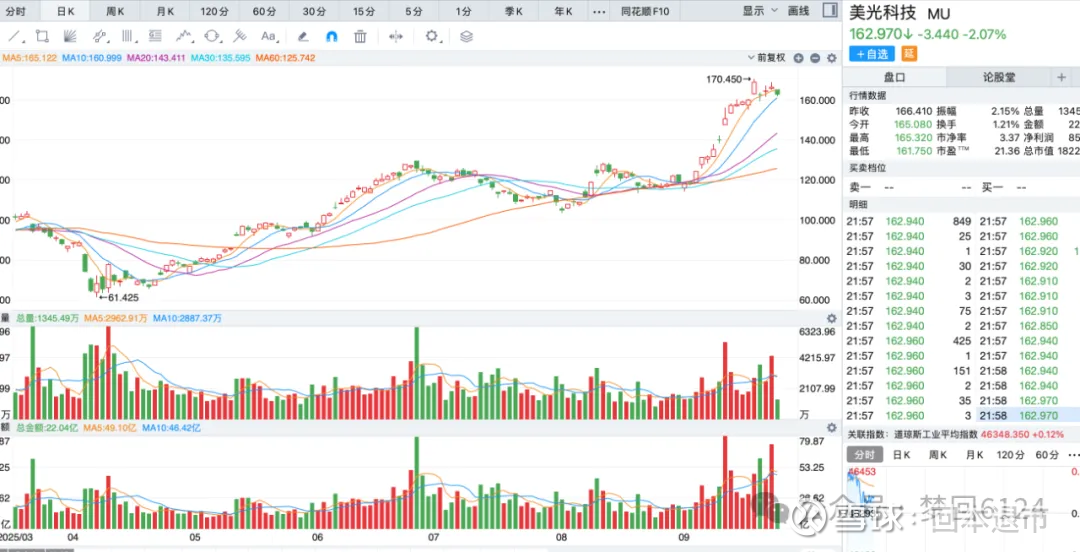1080x552 pixels.
Task: Select 日K in related index chart
Action: [901, 455]
